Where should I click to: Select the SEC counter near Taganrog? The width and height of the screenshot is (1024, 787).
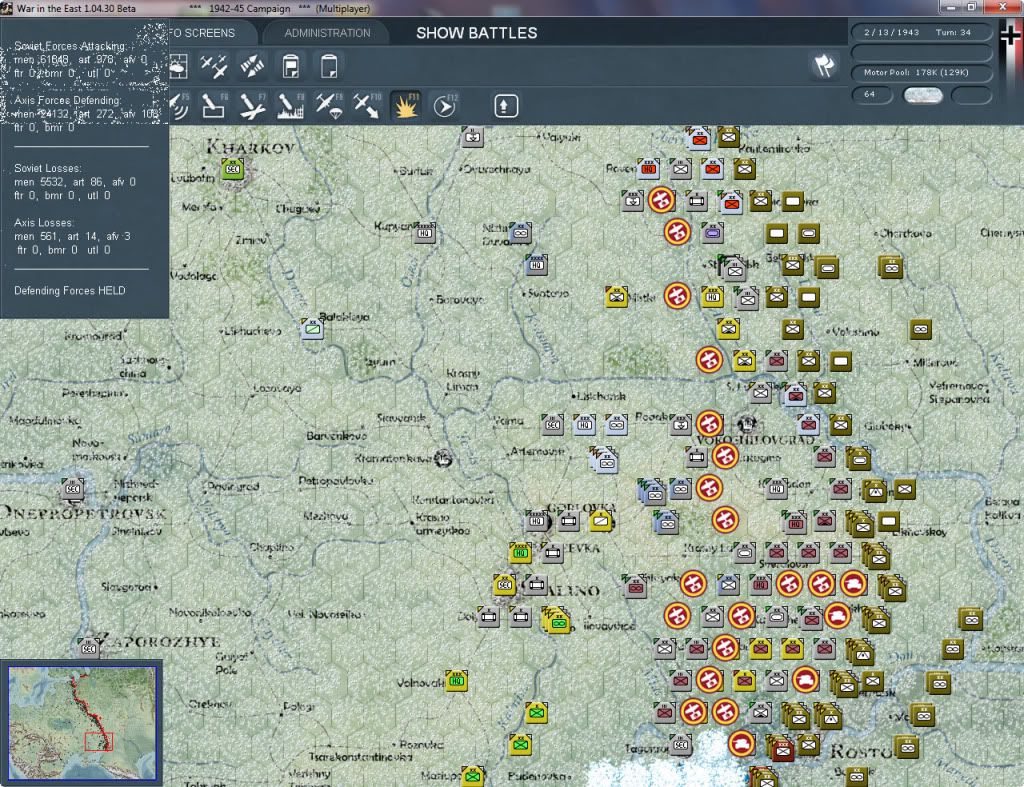pyautogui.click(x=680, y=745)
